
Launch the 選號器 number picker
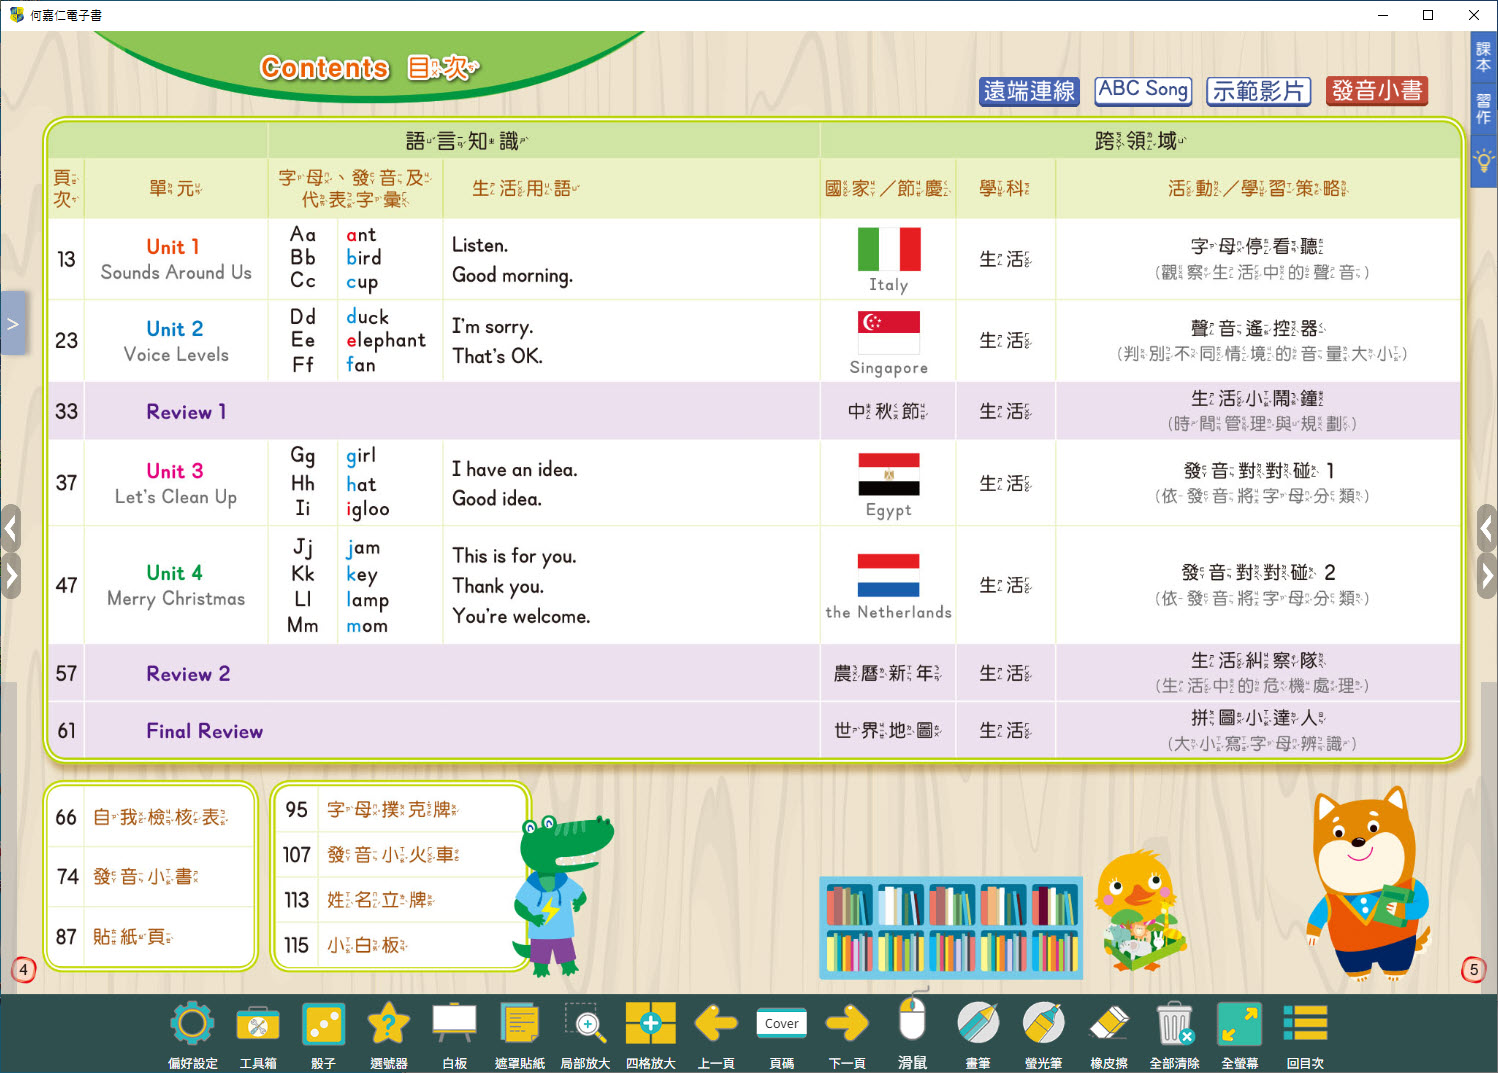pos(388,1024)
